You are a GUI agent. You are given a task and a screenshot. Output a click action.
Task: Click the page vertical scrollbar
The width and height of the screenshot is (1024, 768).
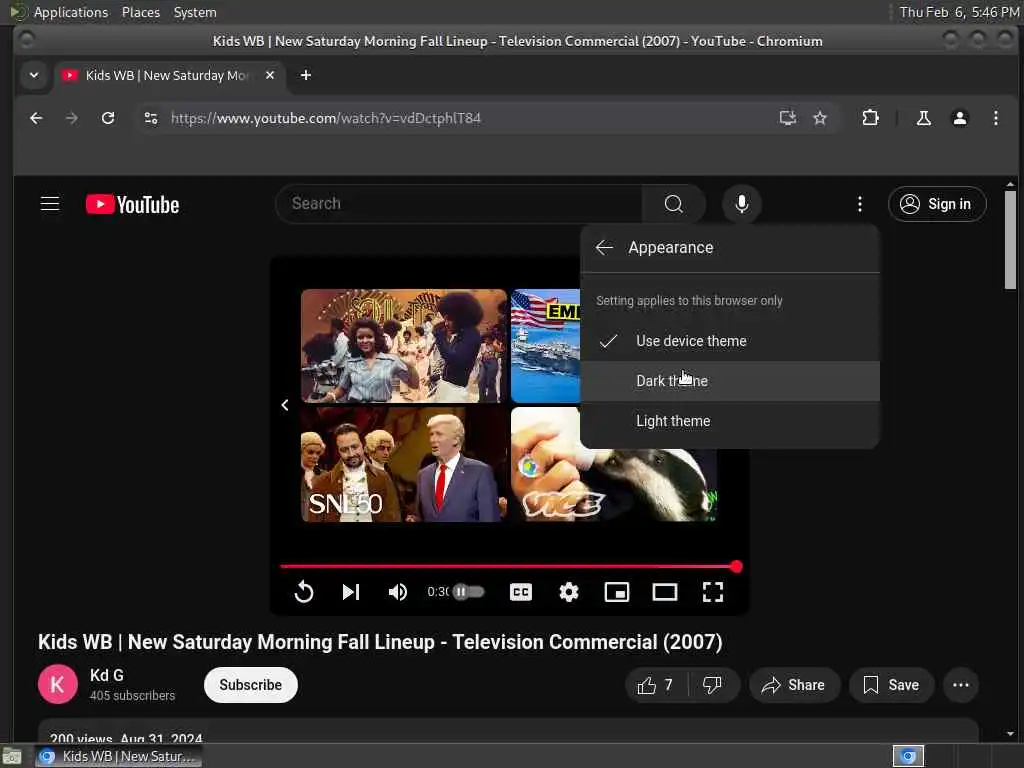[1010, 240]
